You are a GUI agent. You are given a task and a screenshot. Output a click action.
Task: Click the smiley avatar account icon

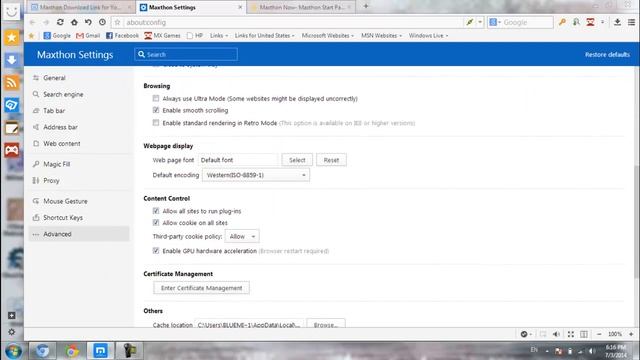tap(12, 11)
